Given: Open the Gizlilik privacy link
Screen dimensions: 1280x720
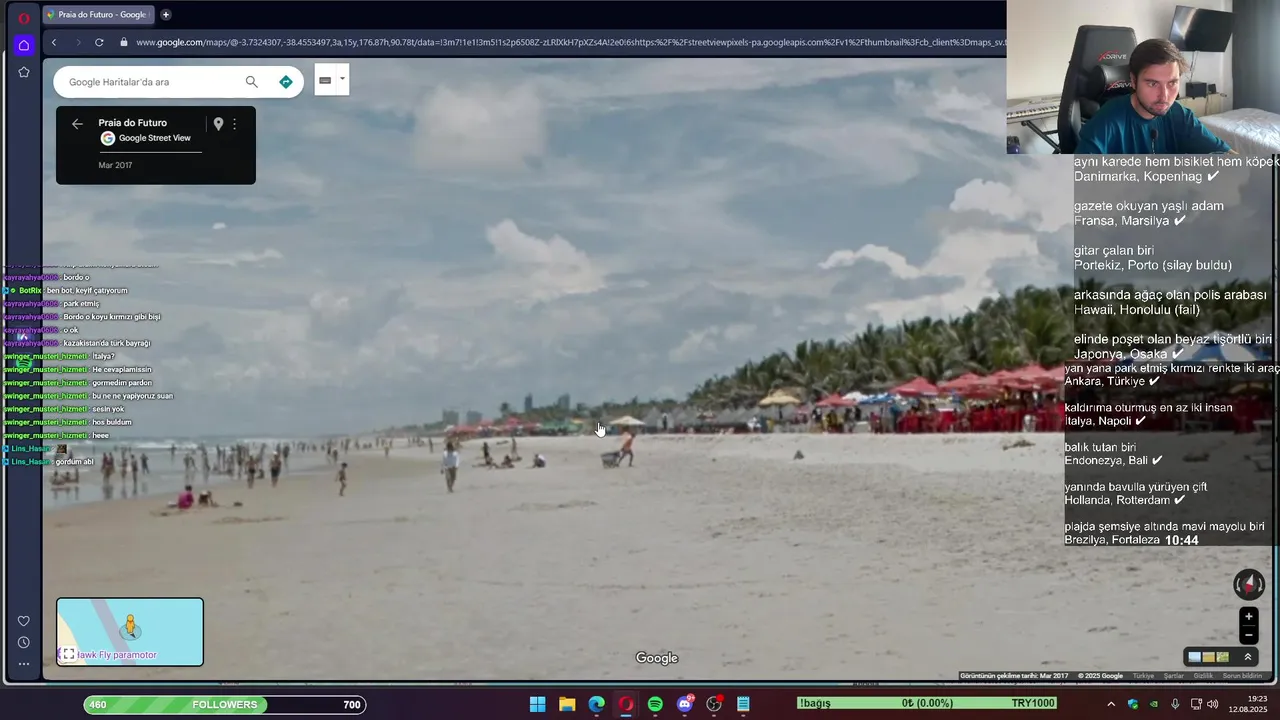Looking at the screenshot, I should [x=1203, y=676].
